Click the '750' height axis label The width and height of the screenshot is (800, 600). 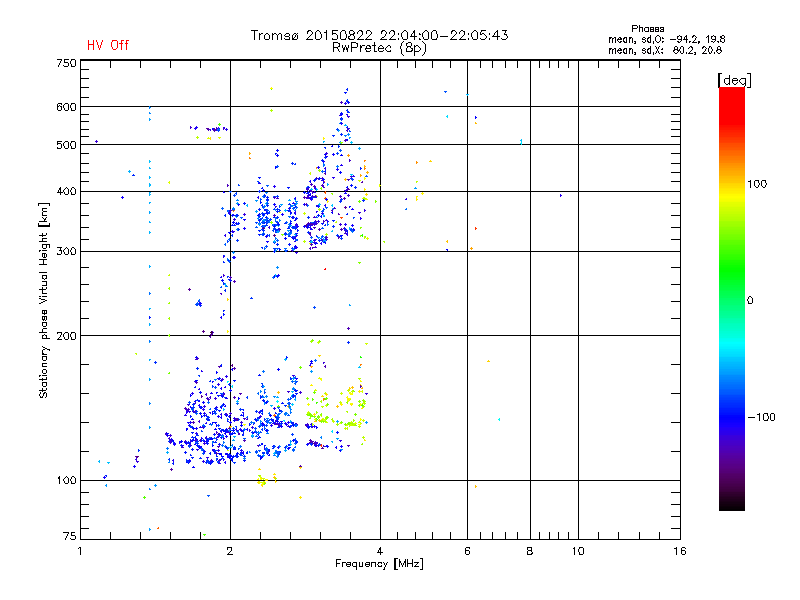point(67,63)
